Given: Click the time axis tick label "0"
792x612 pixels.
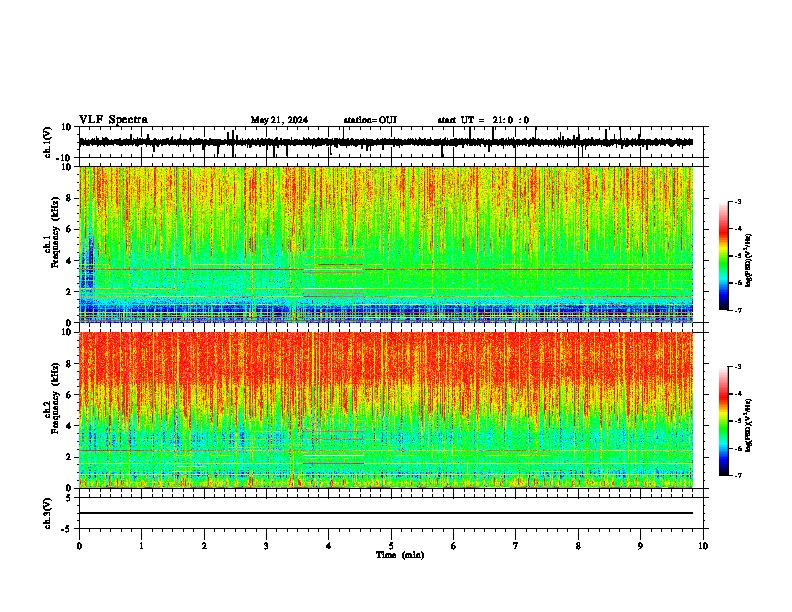Looking at the screenshot, I should (x=79, y=546).
